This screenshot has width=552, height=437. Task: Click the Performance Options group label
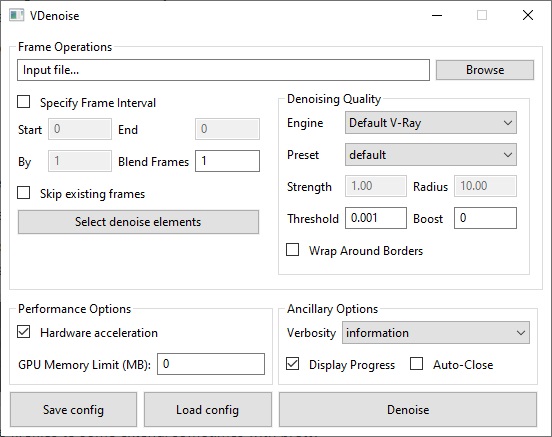74,309
